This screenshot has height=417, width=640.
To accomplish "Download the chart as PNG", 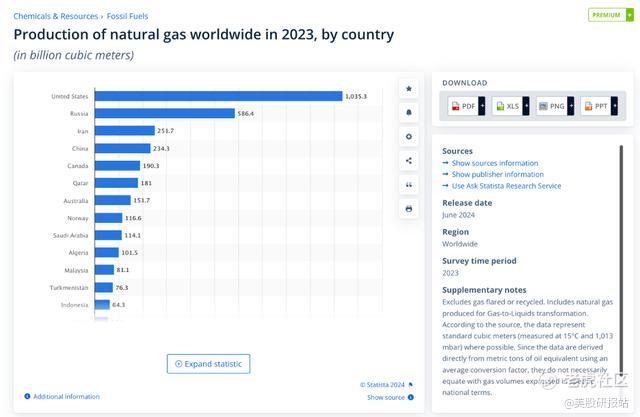I will pyautogui.click(x=551, y=105).
